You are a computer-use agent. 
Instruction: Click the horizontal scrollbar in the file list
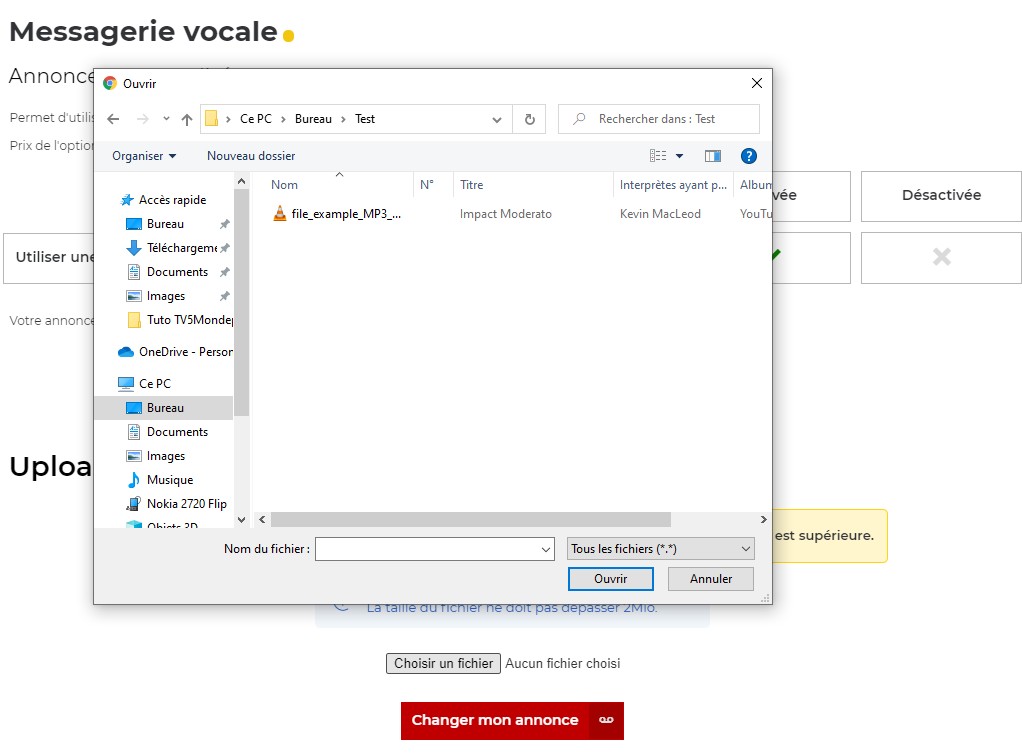pos(470,520)
